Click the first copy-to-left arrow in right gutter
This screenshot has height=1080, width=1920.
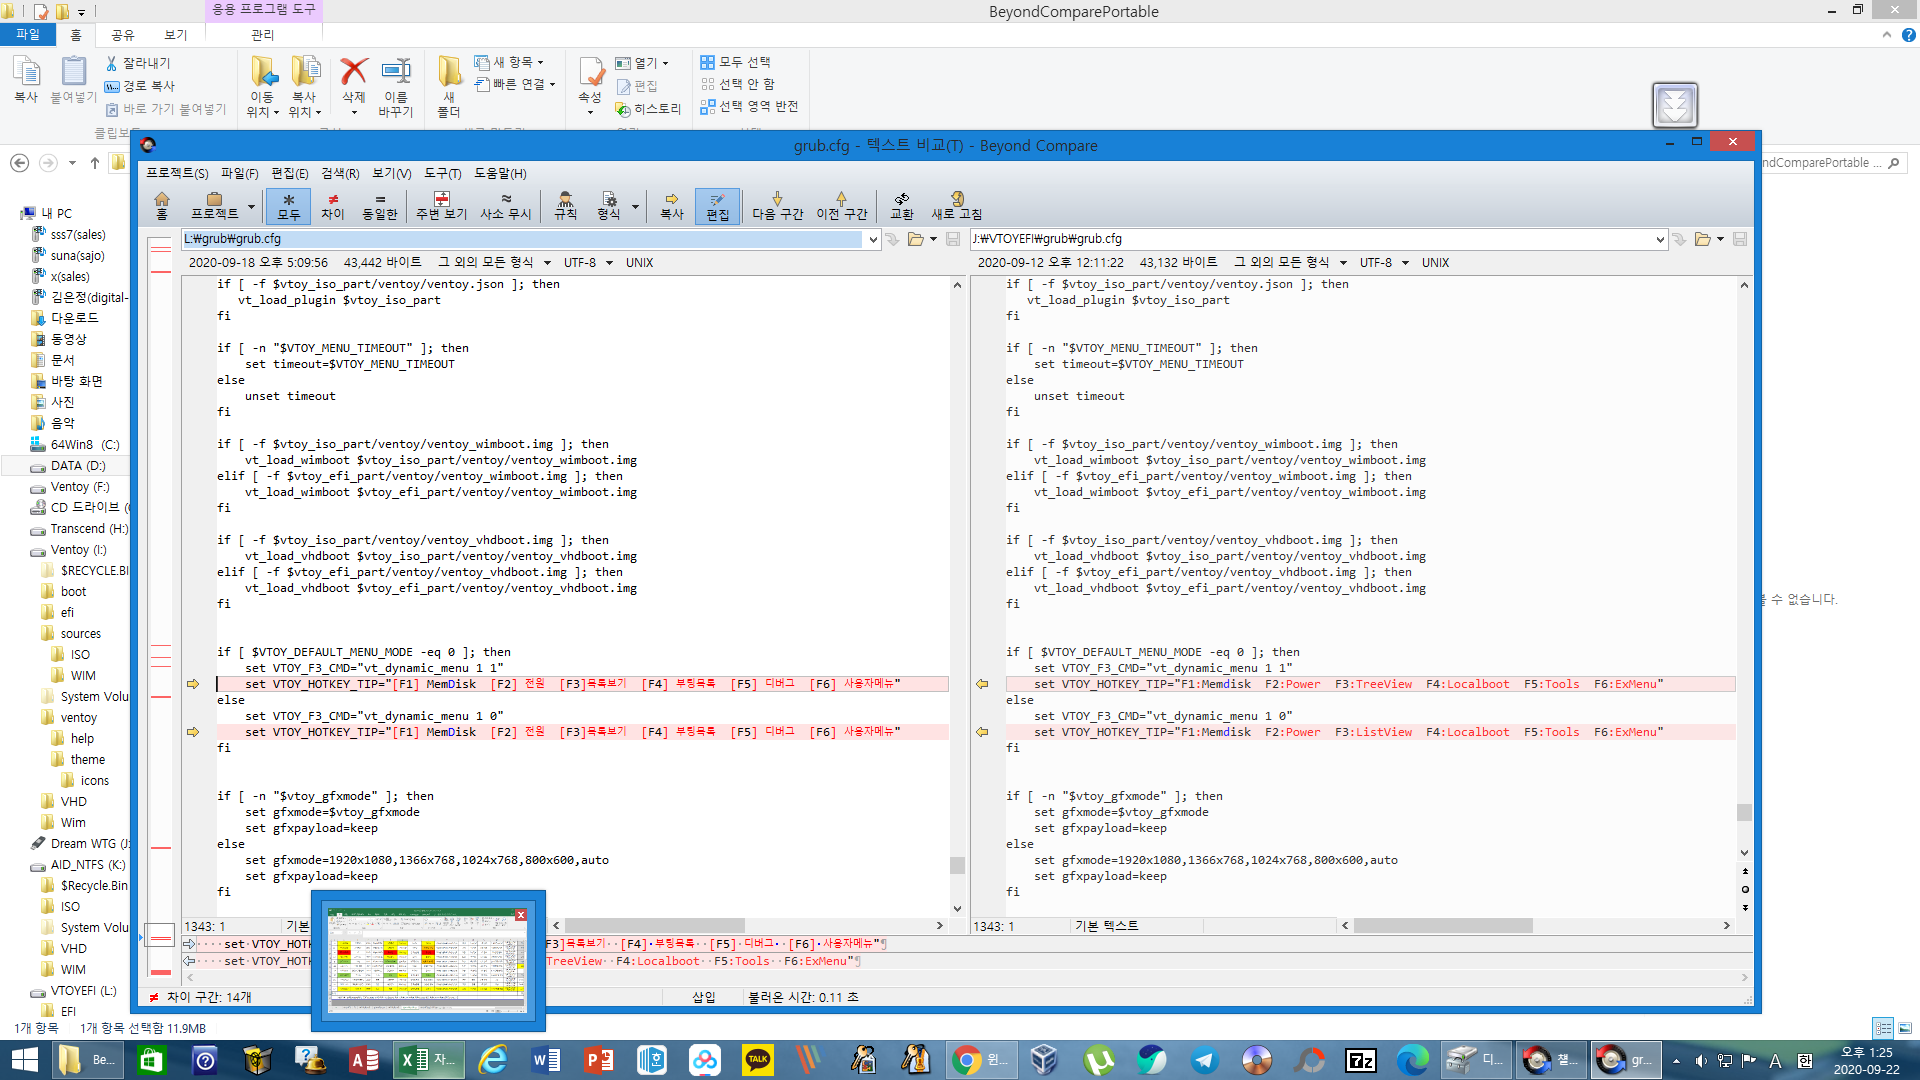click(982, 684)
